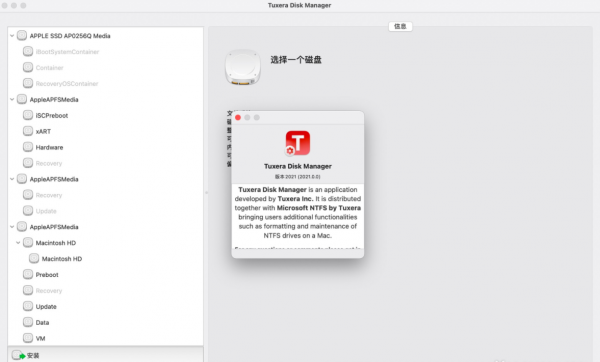
Task: Select the nested Macintosh HD volume
Action: pos(62,259)
